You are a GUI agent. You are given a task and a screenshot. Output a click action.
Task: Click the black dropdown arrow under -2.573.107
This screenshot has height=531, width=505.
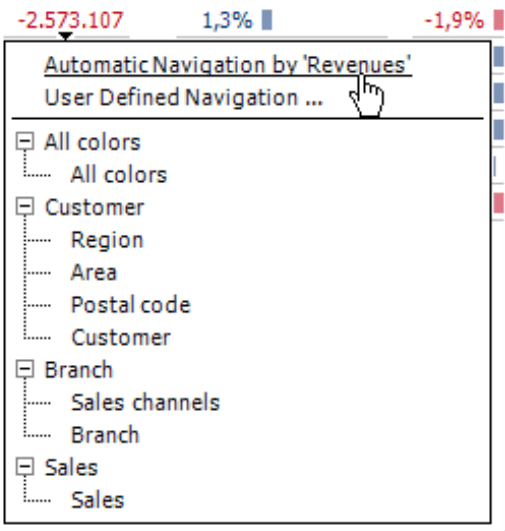click(x=65, y=36)
